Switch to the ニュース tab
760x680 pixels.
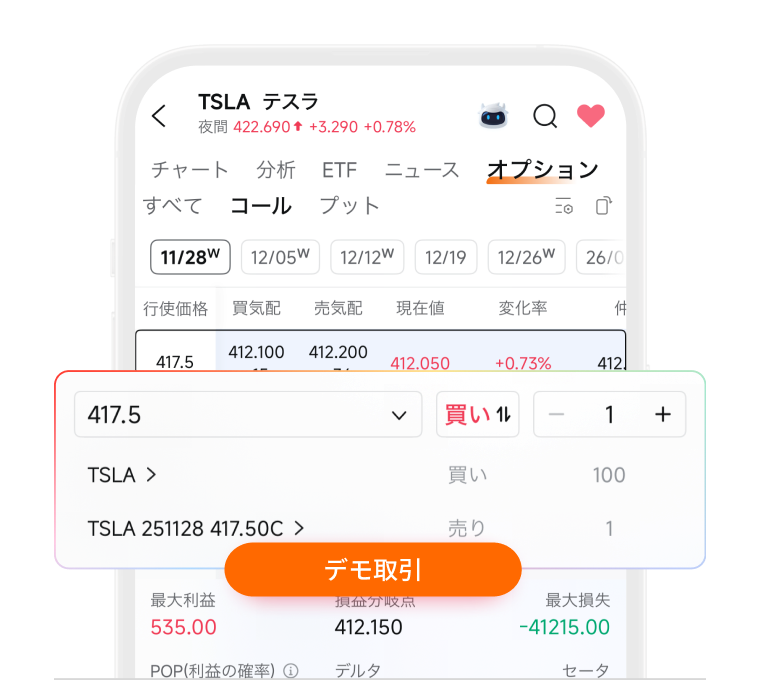(422, 170)
